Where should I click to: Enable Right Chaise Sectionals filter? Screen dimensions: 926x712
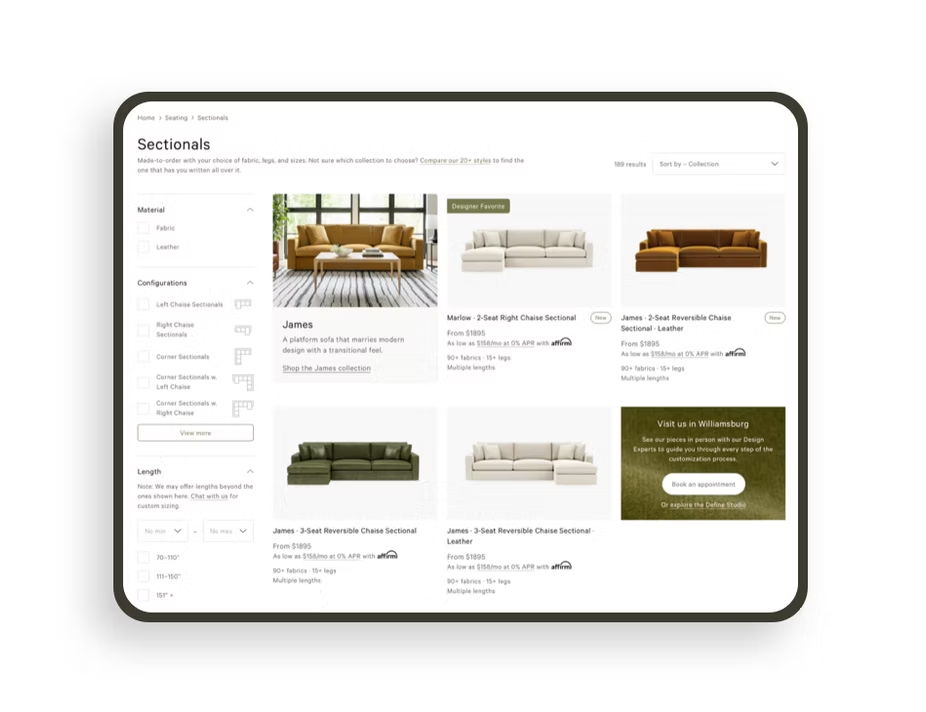tap(143, 329)
